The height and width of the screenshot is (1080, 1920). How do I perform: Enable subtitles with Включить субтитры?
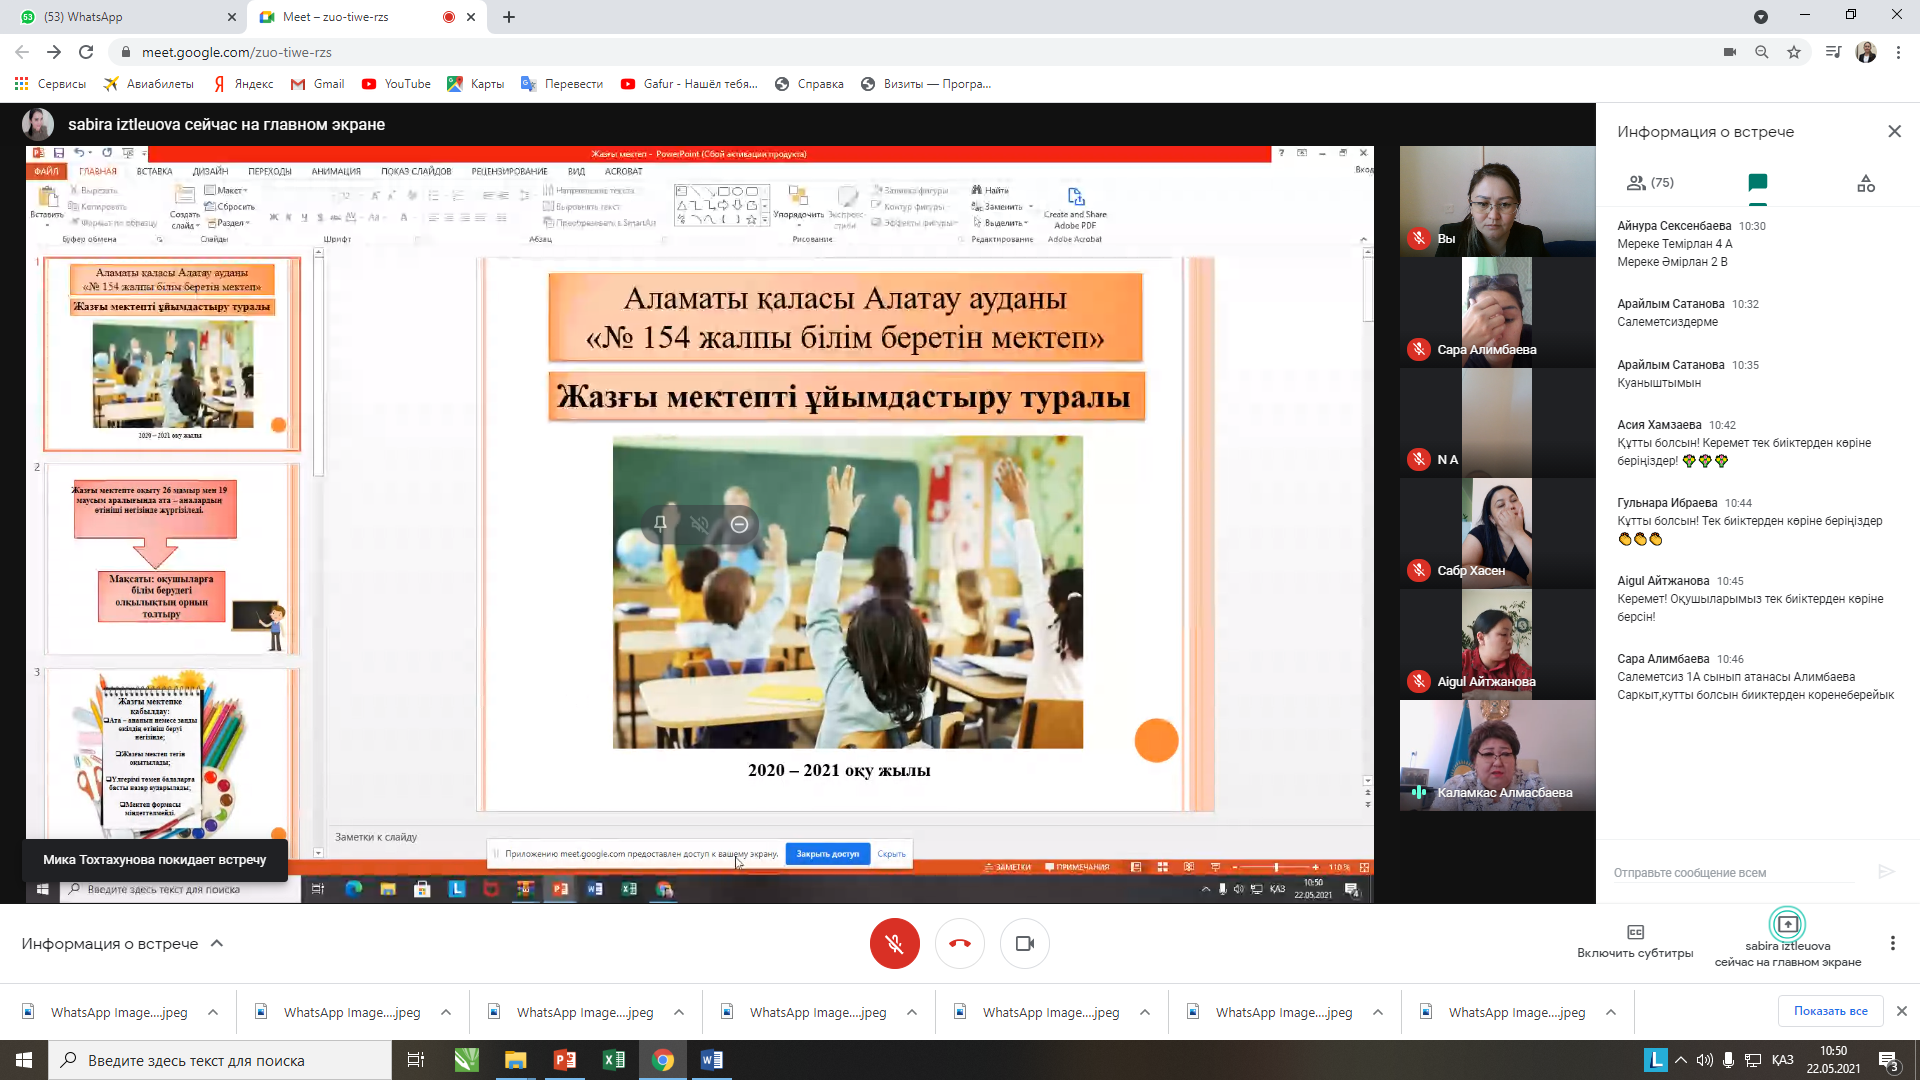click(x=1635, y=941)
